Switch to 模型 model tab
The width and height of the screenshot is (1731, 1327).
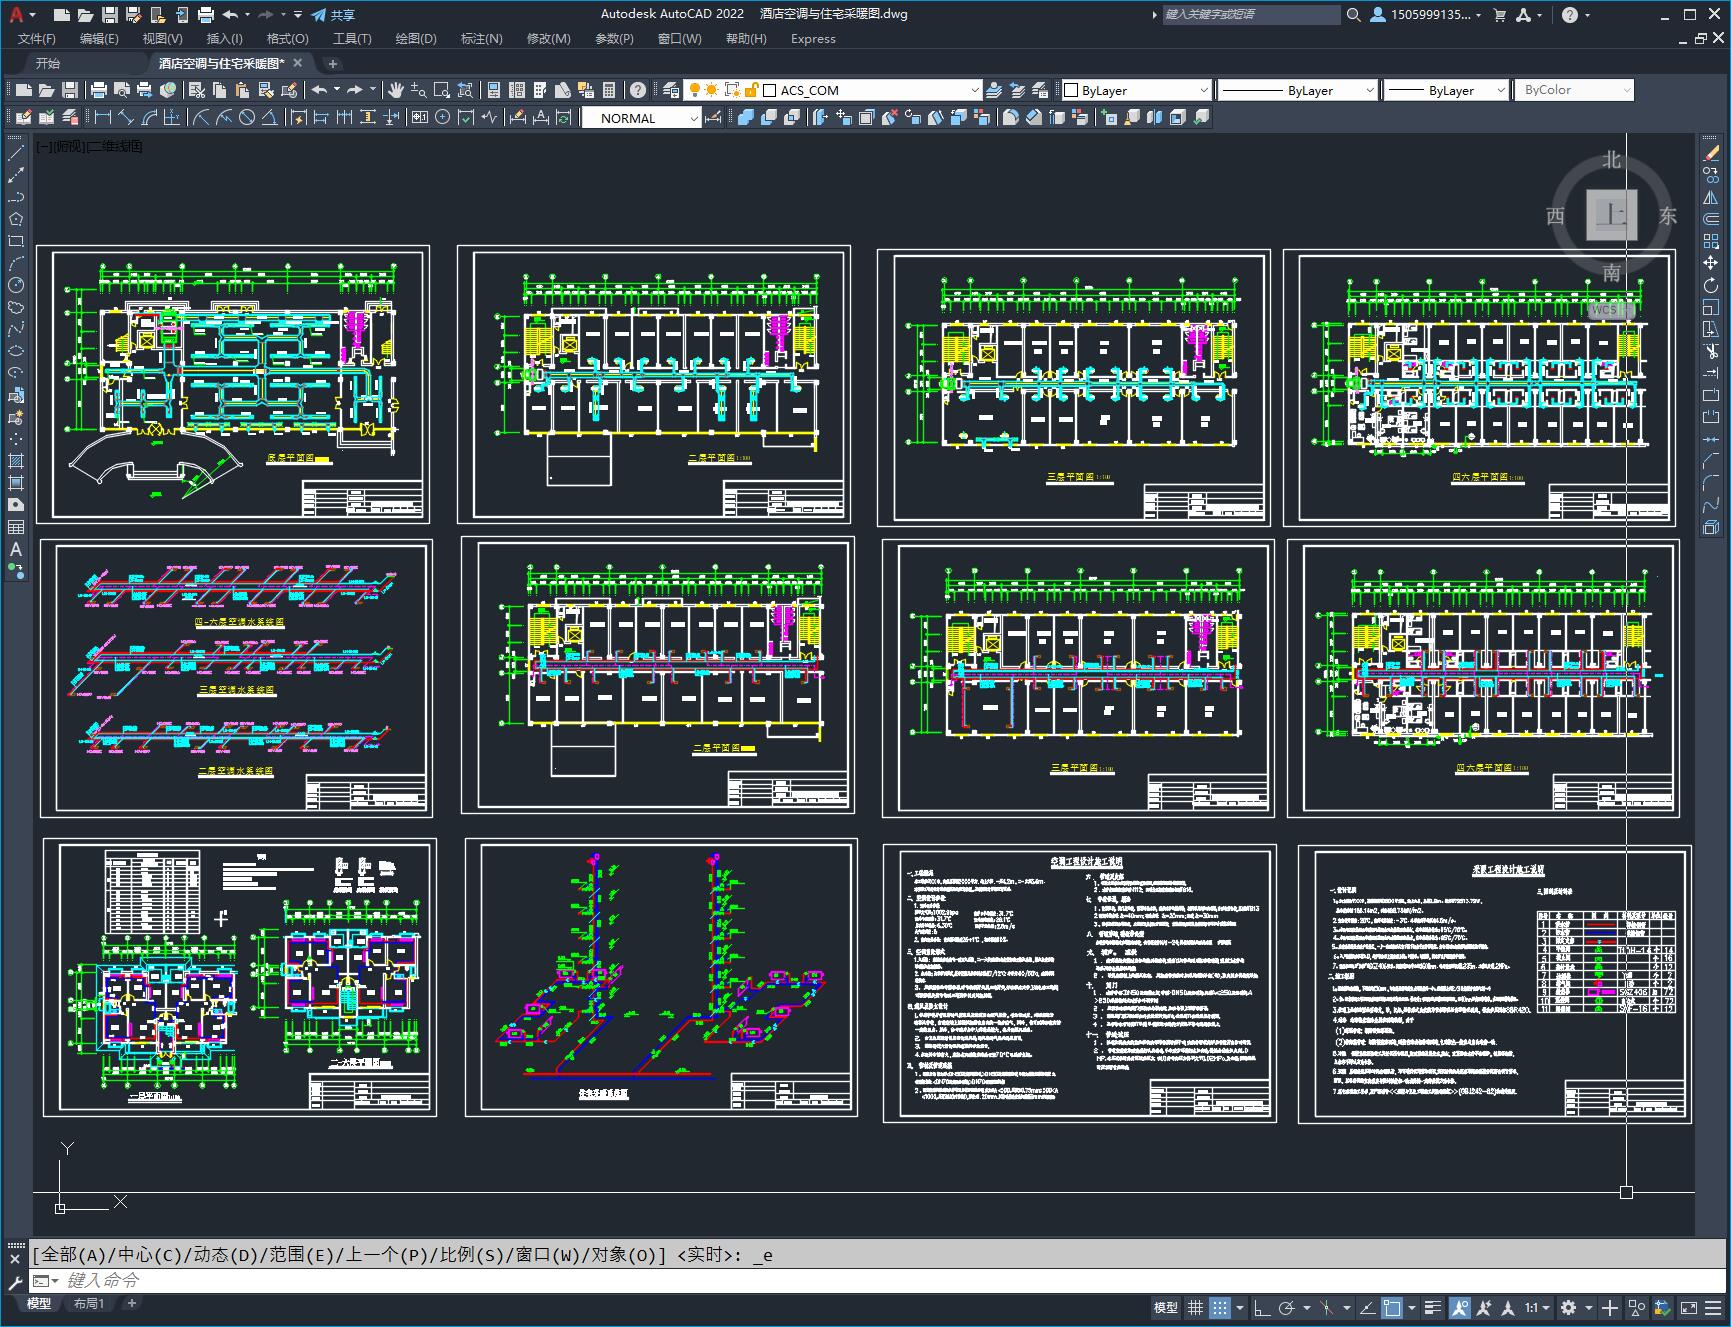pos(39,1303)
